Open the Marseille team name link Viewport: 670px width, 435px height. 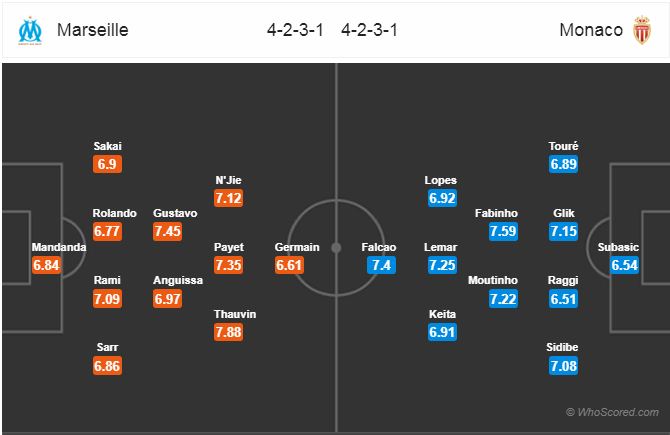(x=93, y=30)
